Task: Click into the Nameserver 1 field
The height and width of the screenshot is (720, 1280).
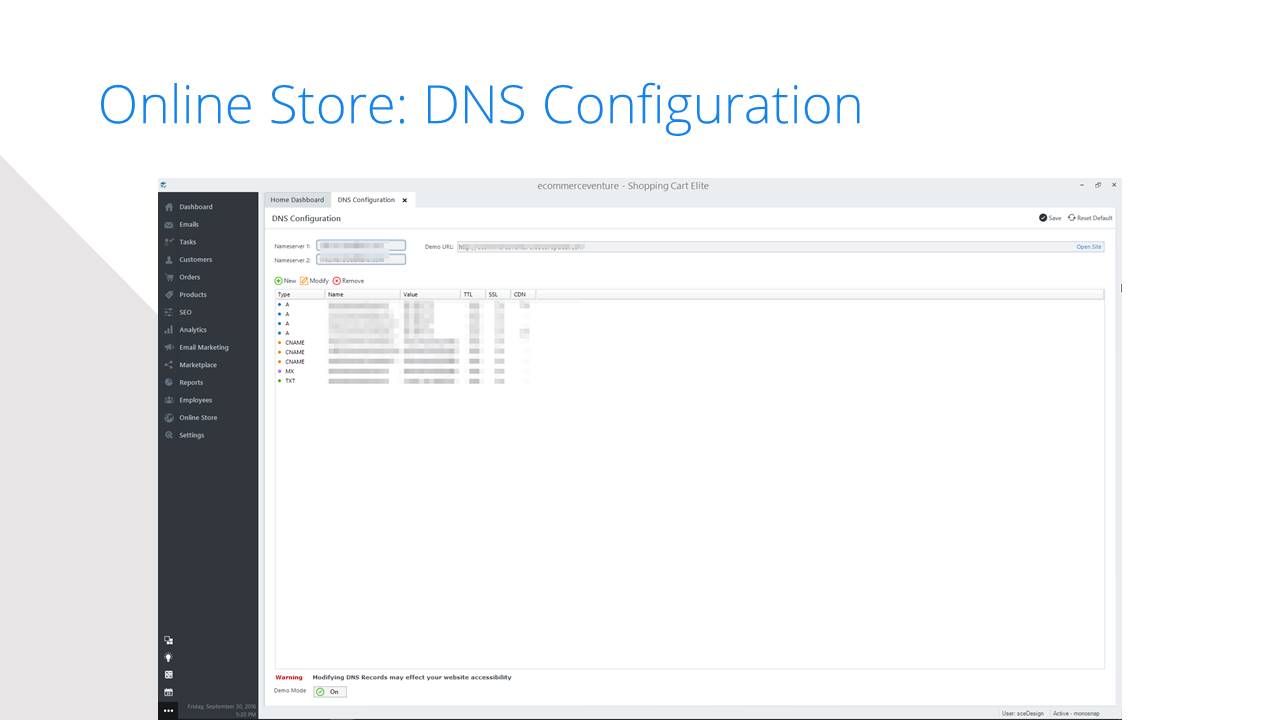Action: click(361, 245)
